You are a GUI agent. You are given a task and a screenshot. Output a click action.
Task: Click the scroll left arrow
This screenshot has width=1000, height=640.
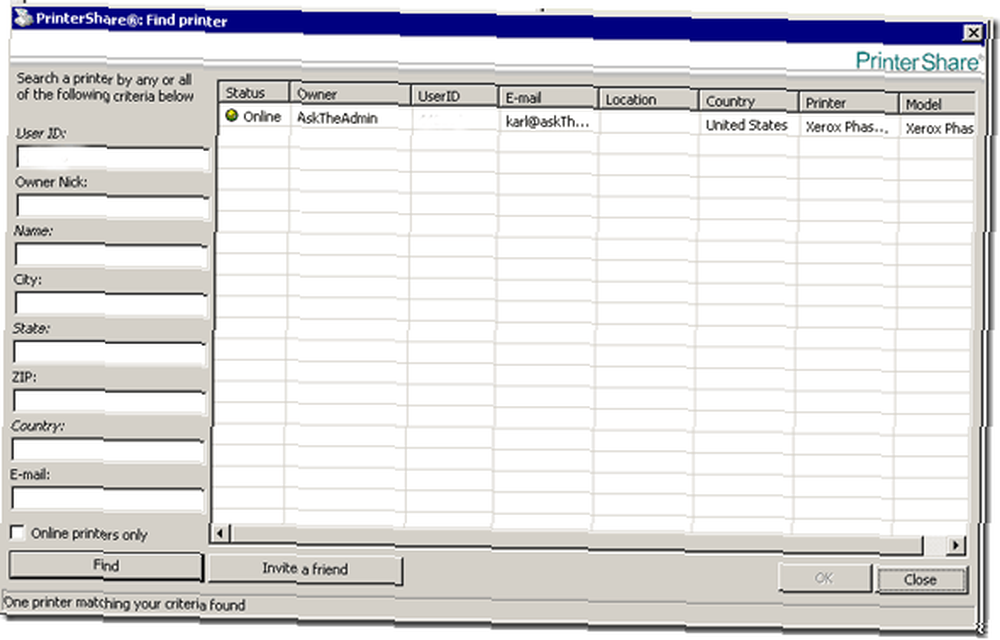(220, 532)
